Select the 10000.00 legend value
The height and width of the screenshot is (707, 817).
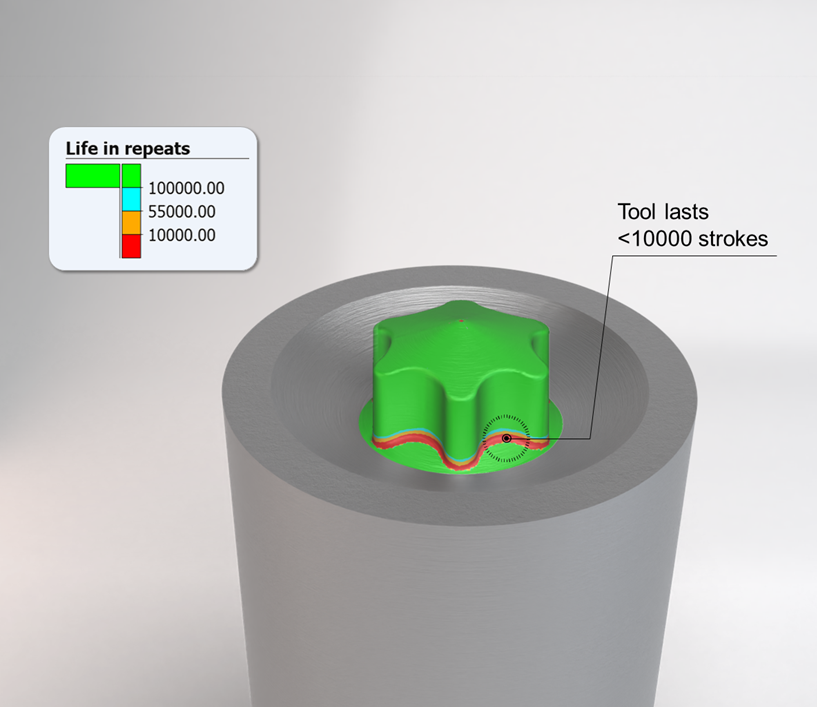[182, 235]
